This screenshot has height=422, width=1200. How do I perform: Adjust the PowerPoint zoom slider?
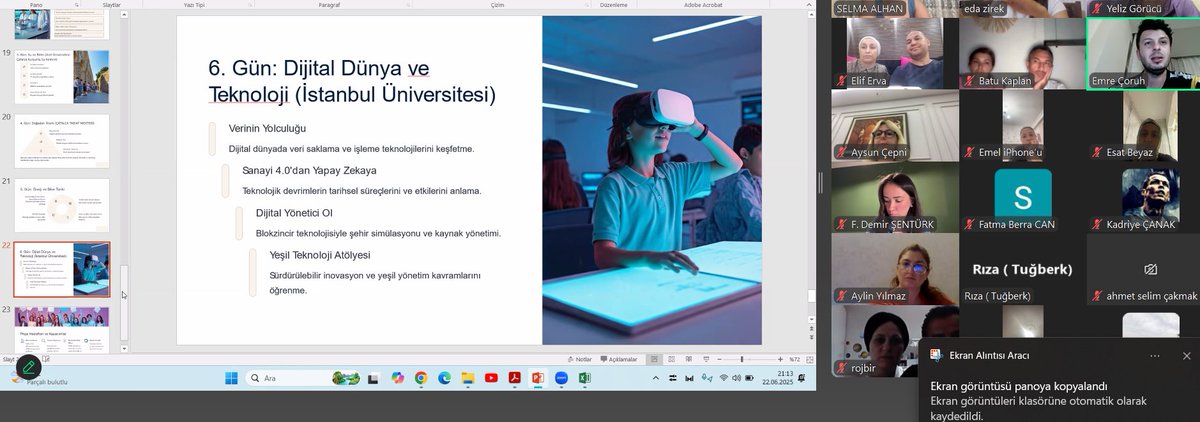[741, 359]
